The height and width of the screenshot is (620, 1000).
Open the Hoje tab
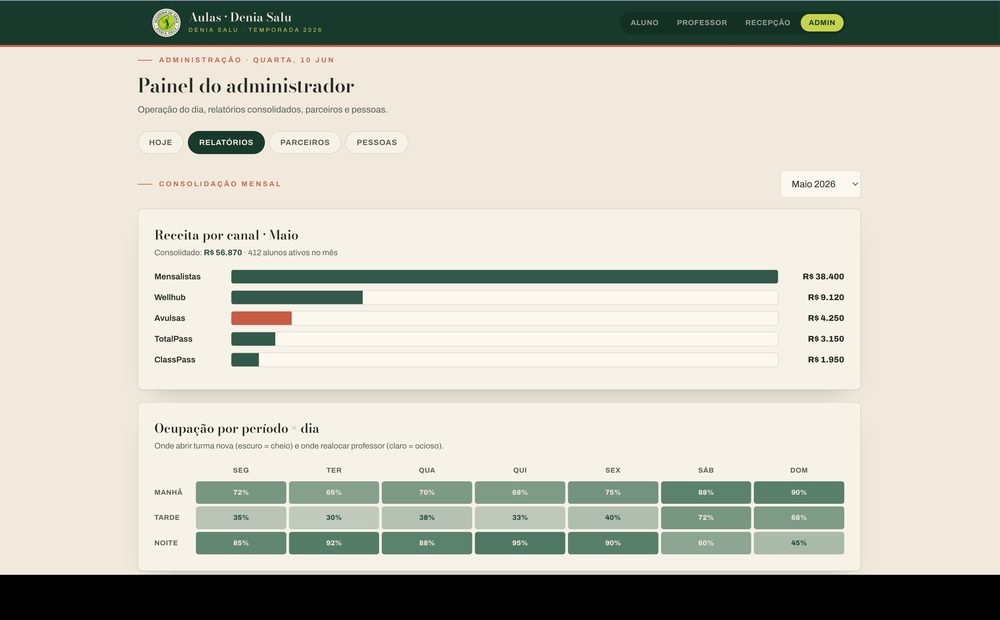161,142
